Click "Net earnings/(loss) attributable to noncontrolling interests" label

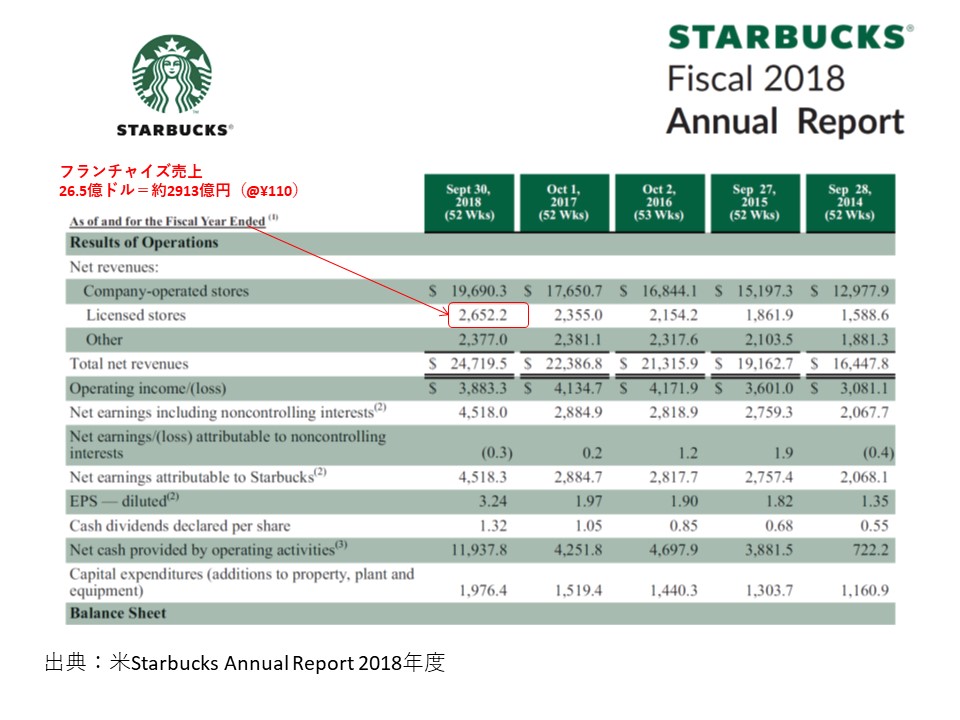pyautogui.click(x=228, y=444)
